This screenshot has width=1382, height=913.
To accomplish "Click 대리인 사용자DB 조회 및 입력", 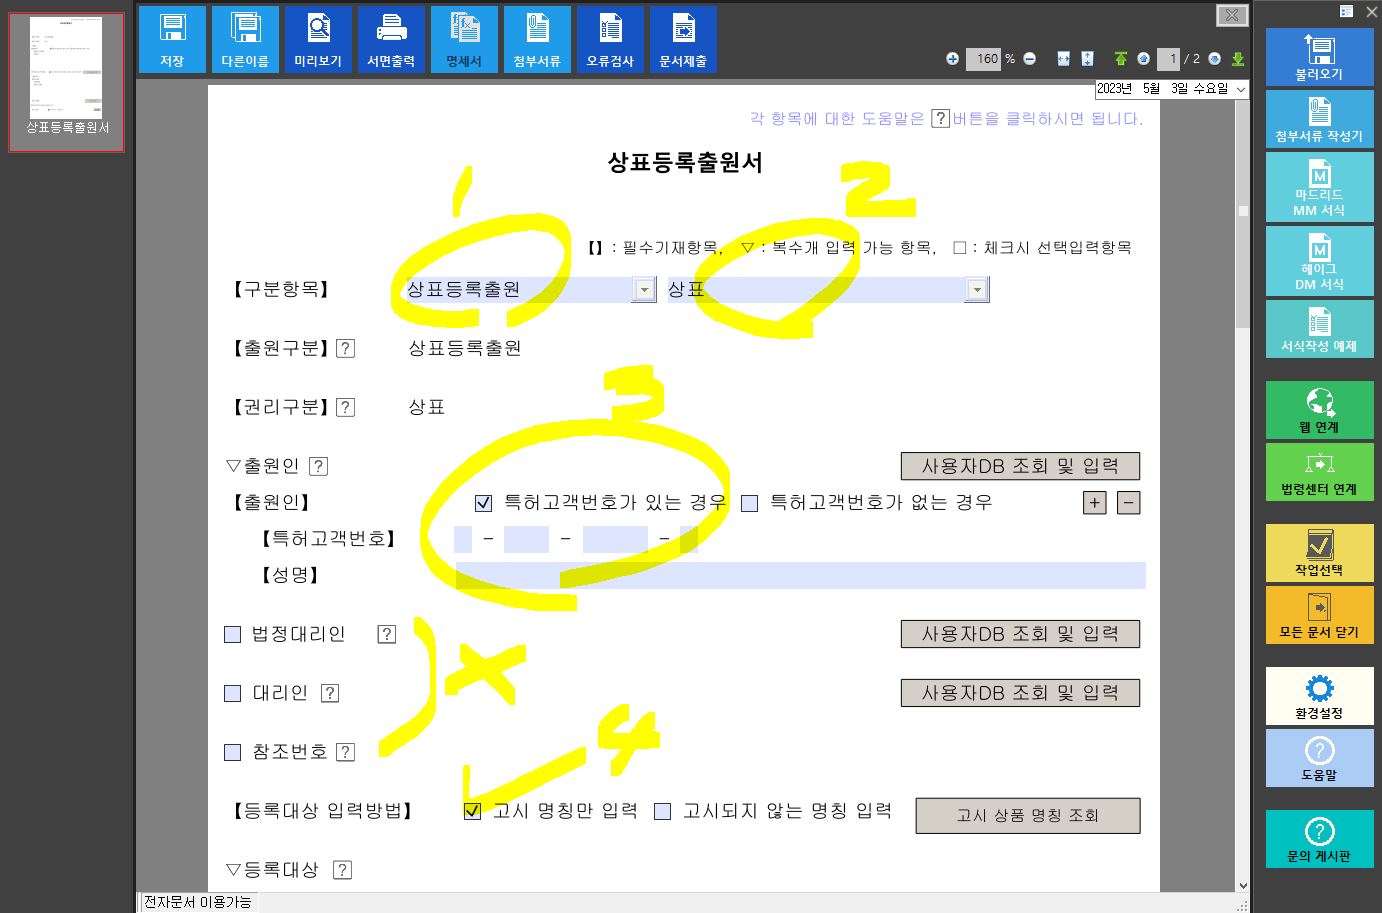I will 1020,693.
